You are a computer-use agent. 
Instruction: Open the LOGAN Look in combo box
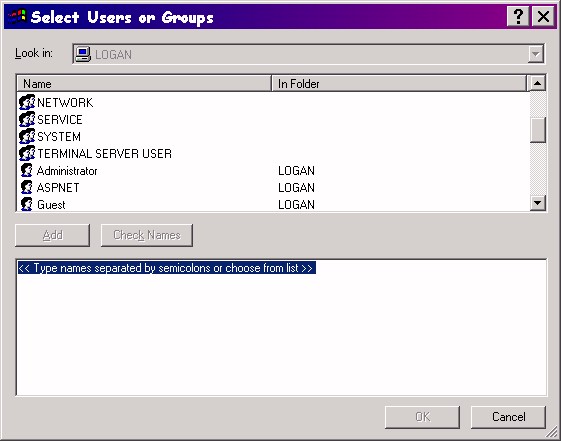click(x=308, y=54)
